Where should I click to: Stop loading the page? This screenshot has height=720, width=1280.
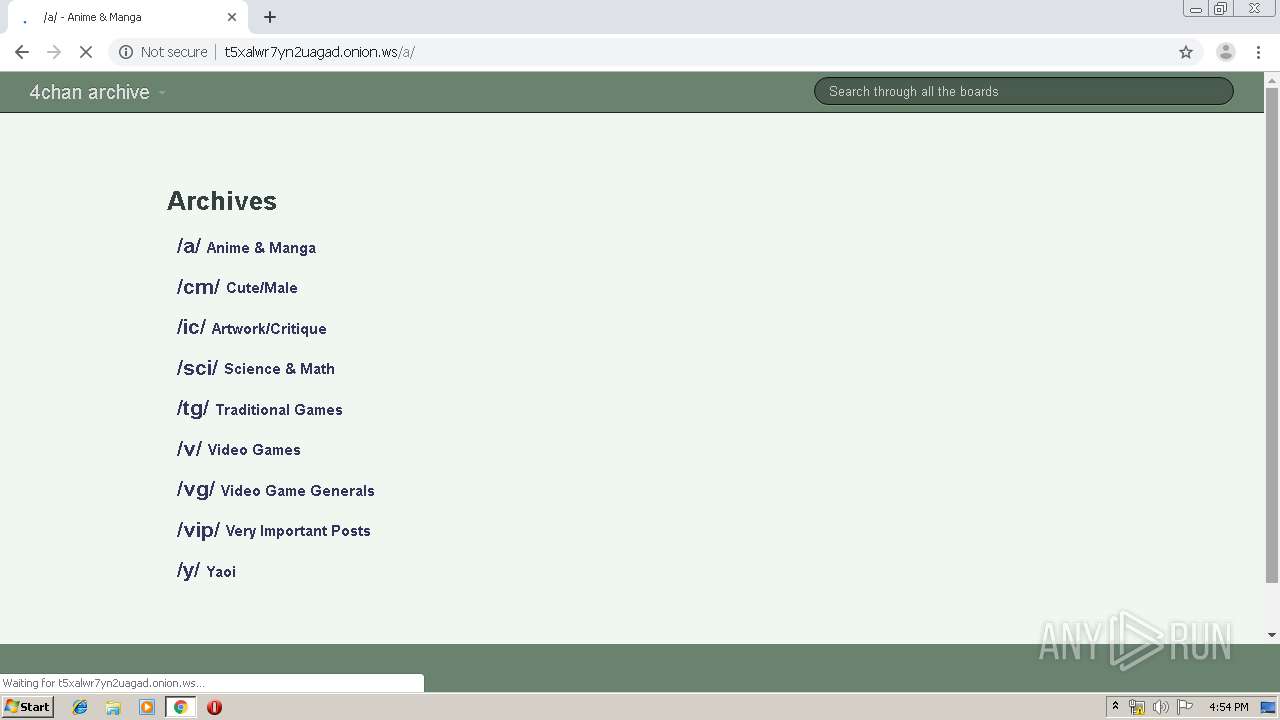click(x=86, y=52)
